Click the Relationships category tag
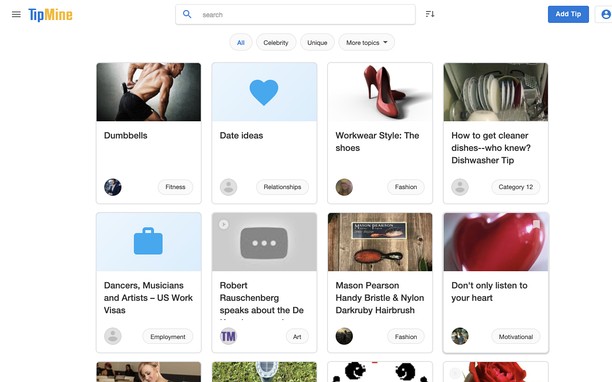The image size is (612, 382). tap(282, 187)
